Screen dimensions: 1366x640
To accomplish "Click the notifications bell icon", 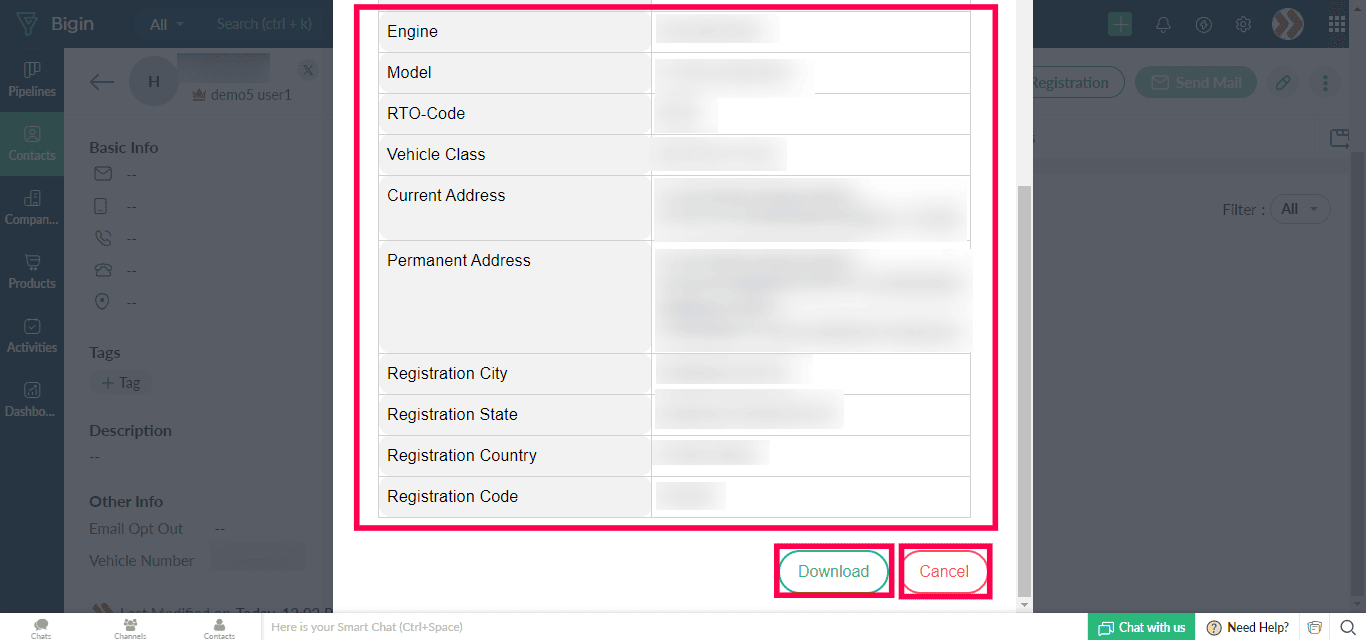I will point(1163,25).
